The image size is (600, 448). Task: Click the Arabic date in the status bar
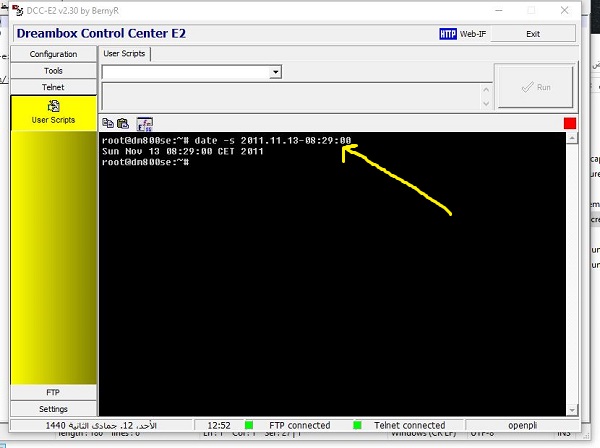101,425
